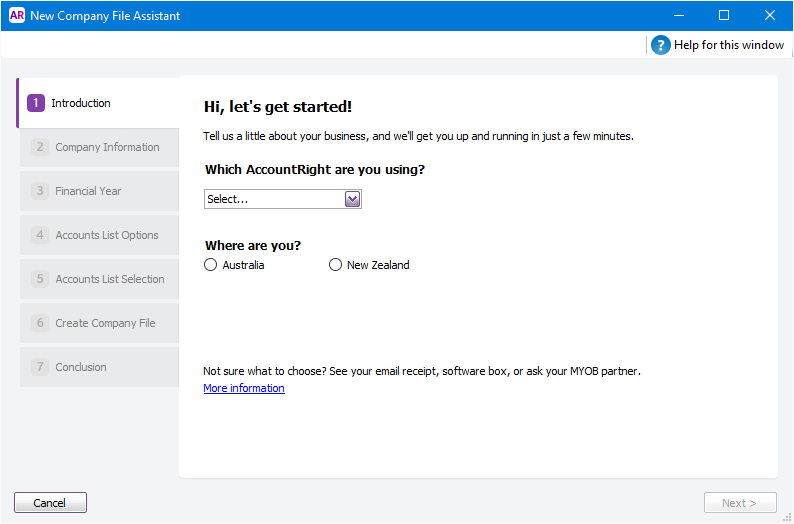Open the Accounts List Selection step

click(x=110, y=279)
